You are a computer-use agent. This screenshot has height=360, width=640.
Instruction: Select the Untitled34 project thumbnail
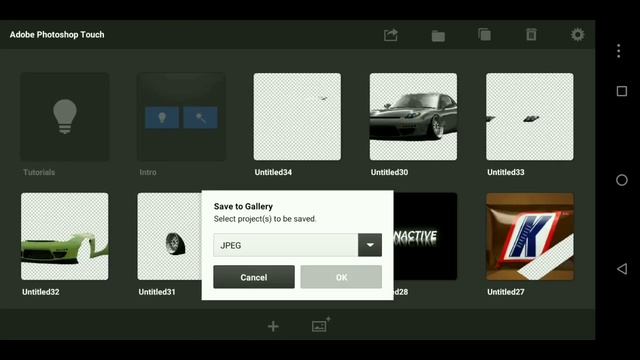click(x=297, y=117)
